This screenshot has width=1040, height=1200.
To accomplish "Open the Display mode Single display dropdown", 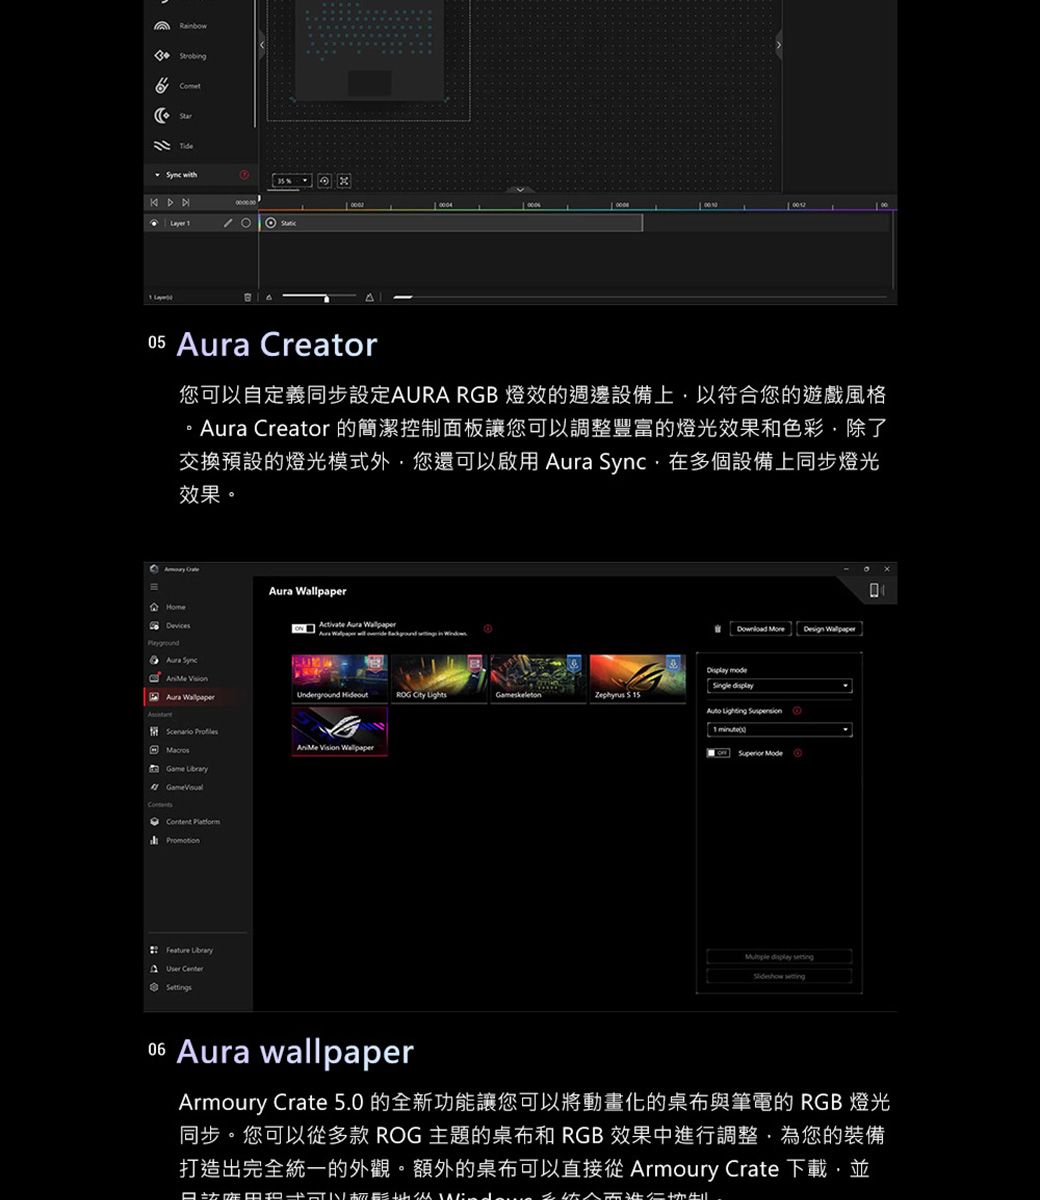I will click(779, 686).
